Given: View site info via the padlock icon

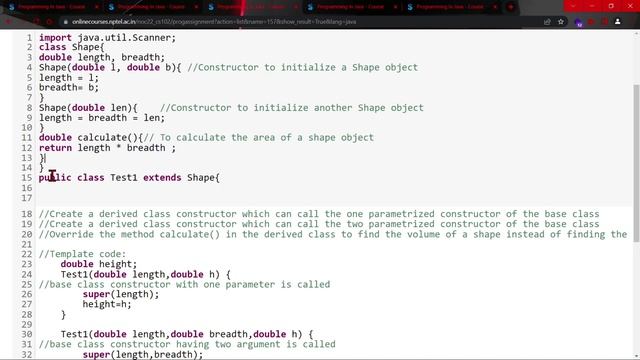Looking at the screenshot, I should coord(65,22).
